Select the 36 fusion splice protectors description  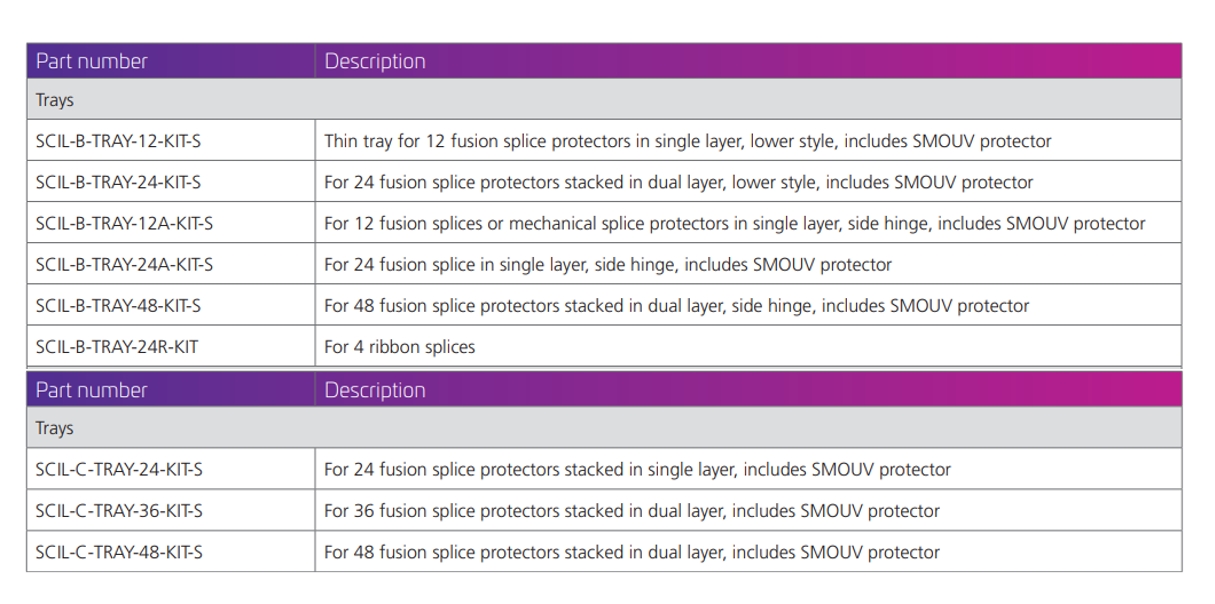632,510
